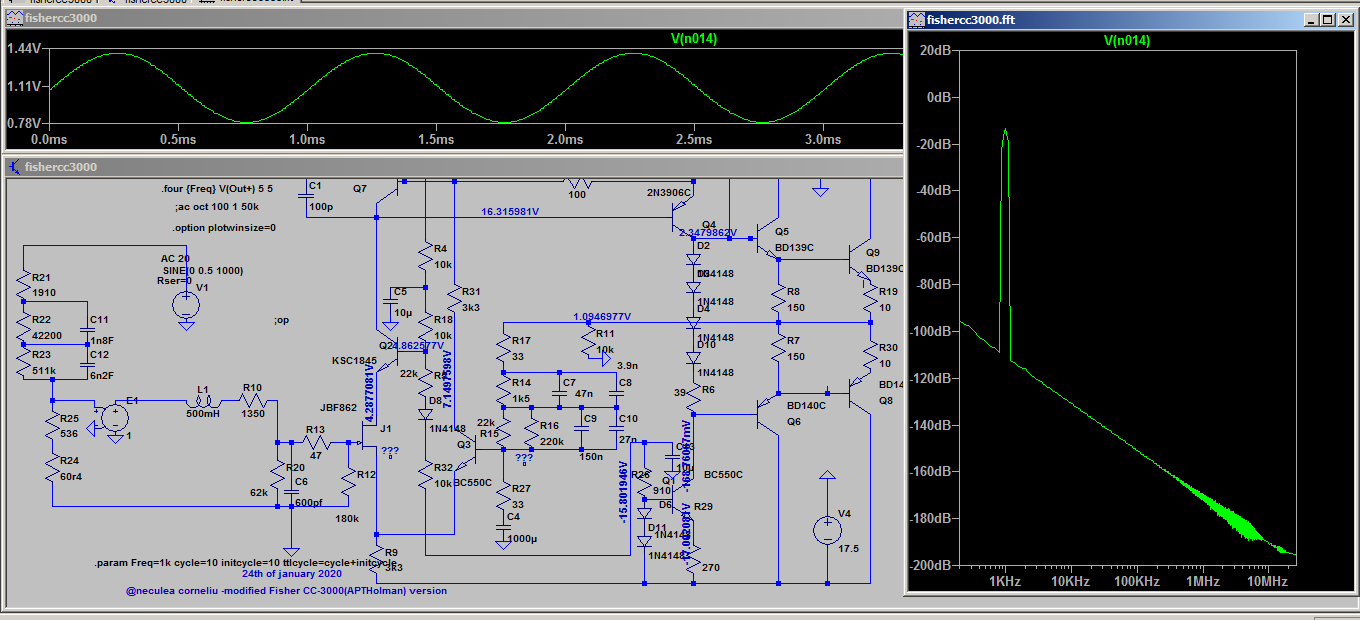This screenshot has height=620, width=1360.
Task: Click the 1.44V axis label in waveform plot
Action: [x=24, y=49]
